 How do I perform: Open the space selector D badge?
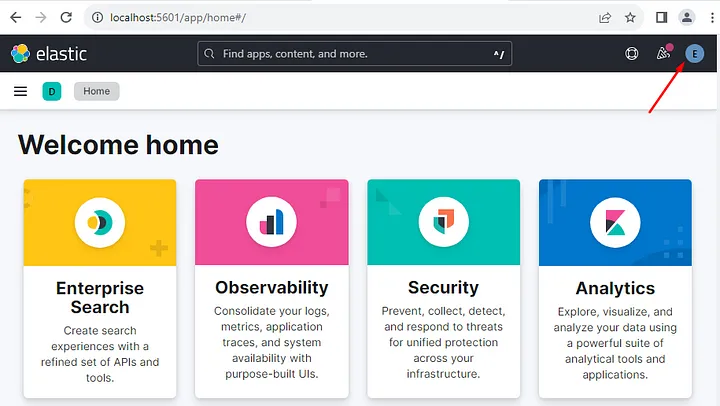[52, 92]
